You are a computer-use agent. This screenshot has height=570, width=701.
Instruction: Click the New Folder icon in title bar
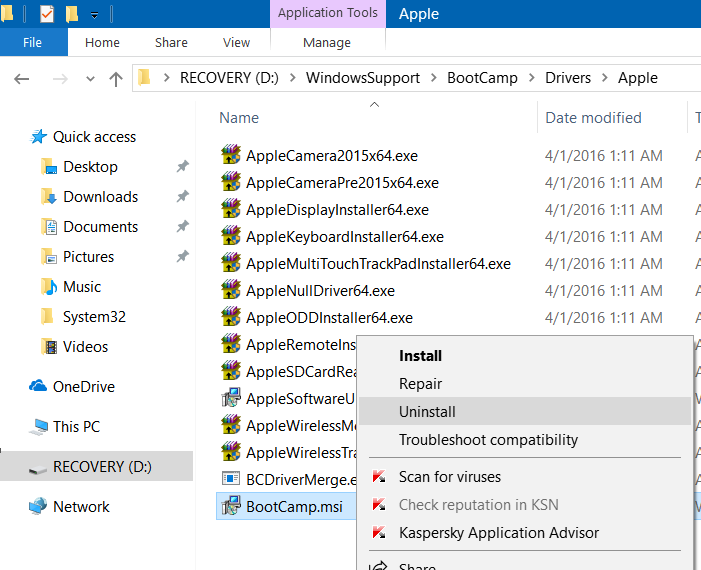click(72, 14)
